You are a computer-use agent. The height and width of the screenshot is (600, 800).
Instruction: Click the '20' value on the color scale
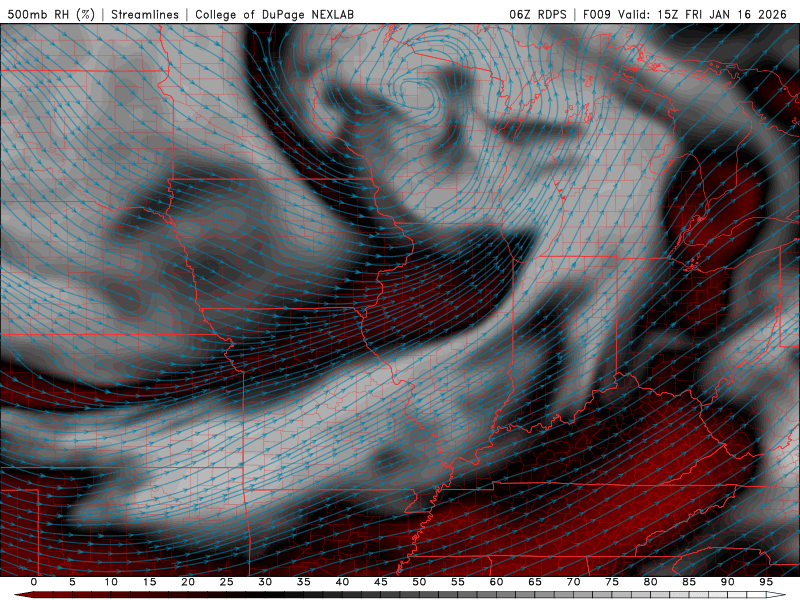tap(188, 582)
